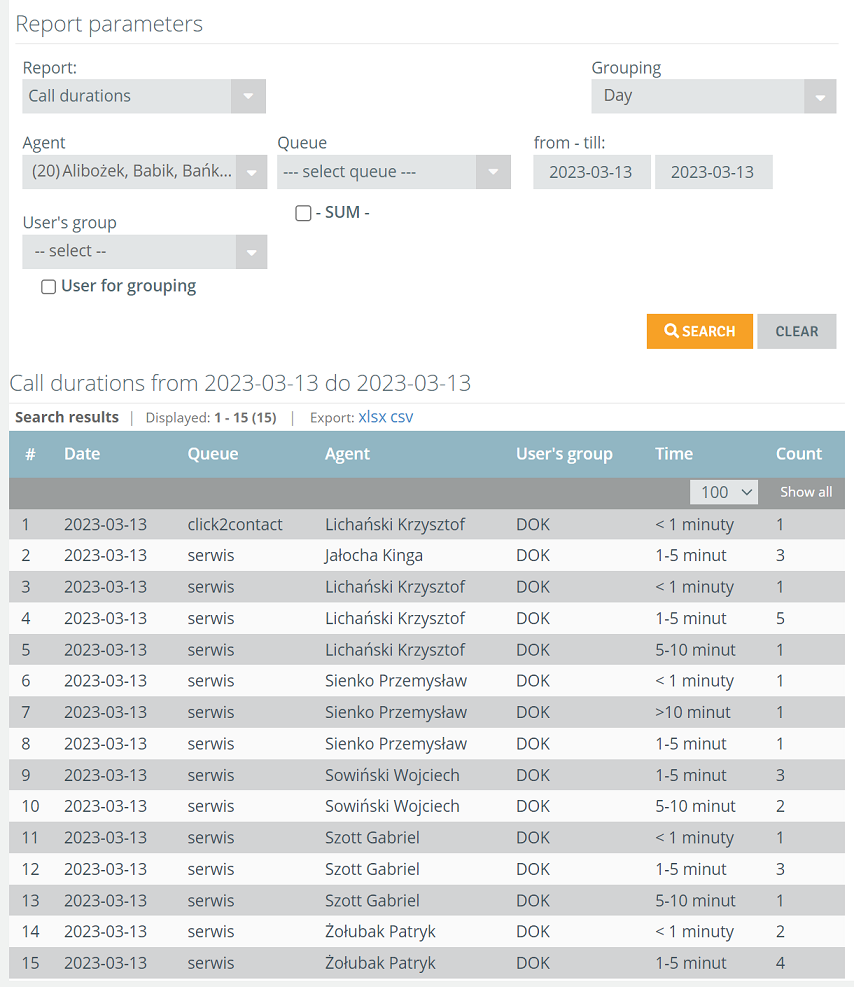Viewport: 854px width, 987px height.
Task: Click Sienko Przemysław in row 6
Action: [396, 681]
